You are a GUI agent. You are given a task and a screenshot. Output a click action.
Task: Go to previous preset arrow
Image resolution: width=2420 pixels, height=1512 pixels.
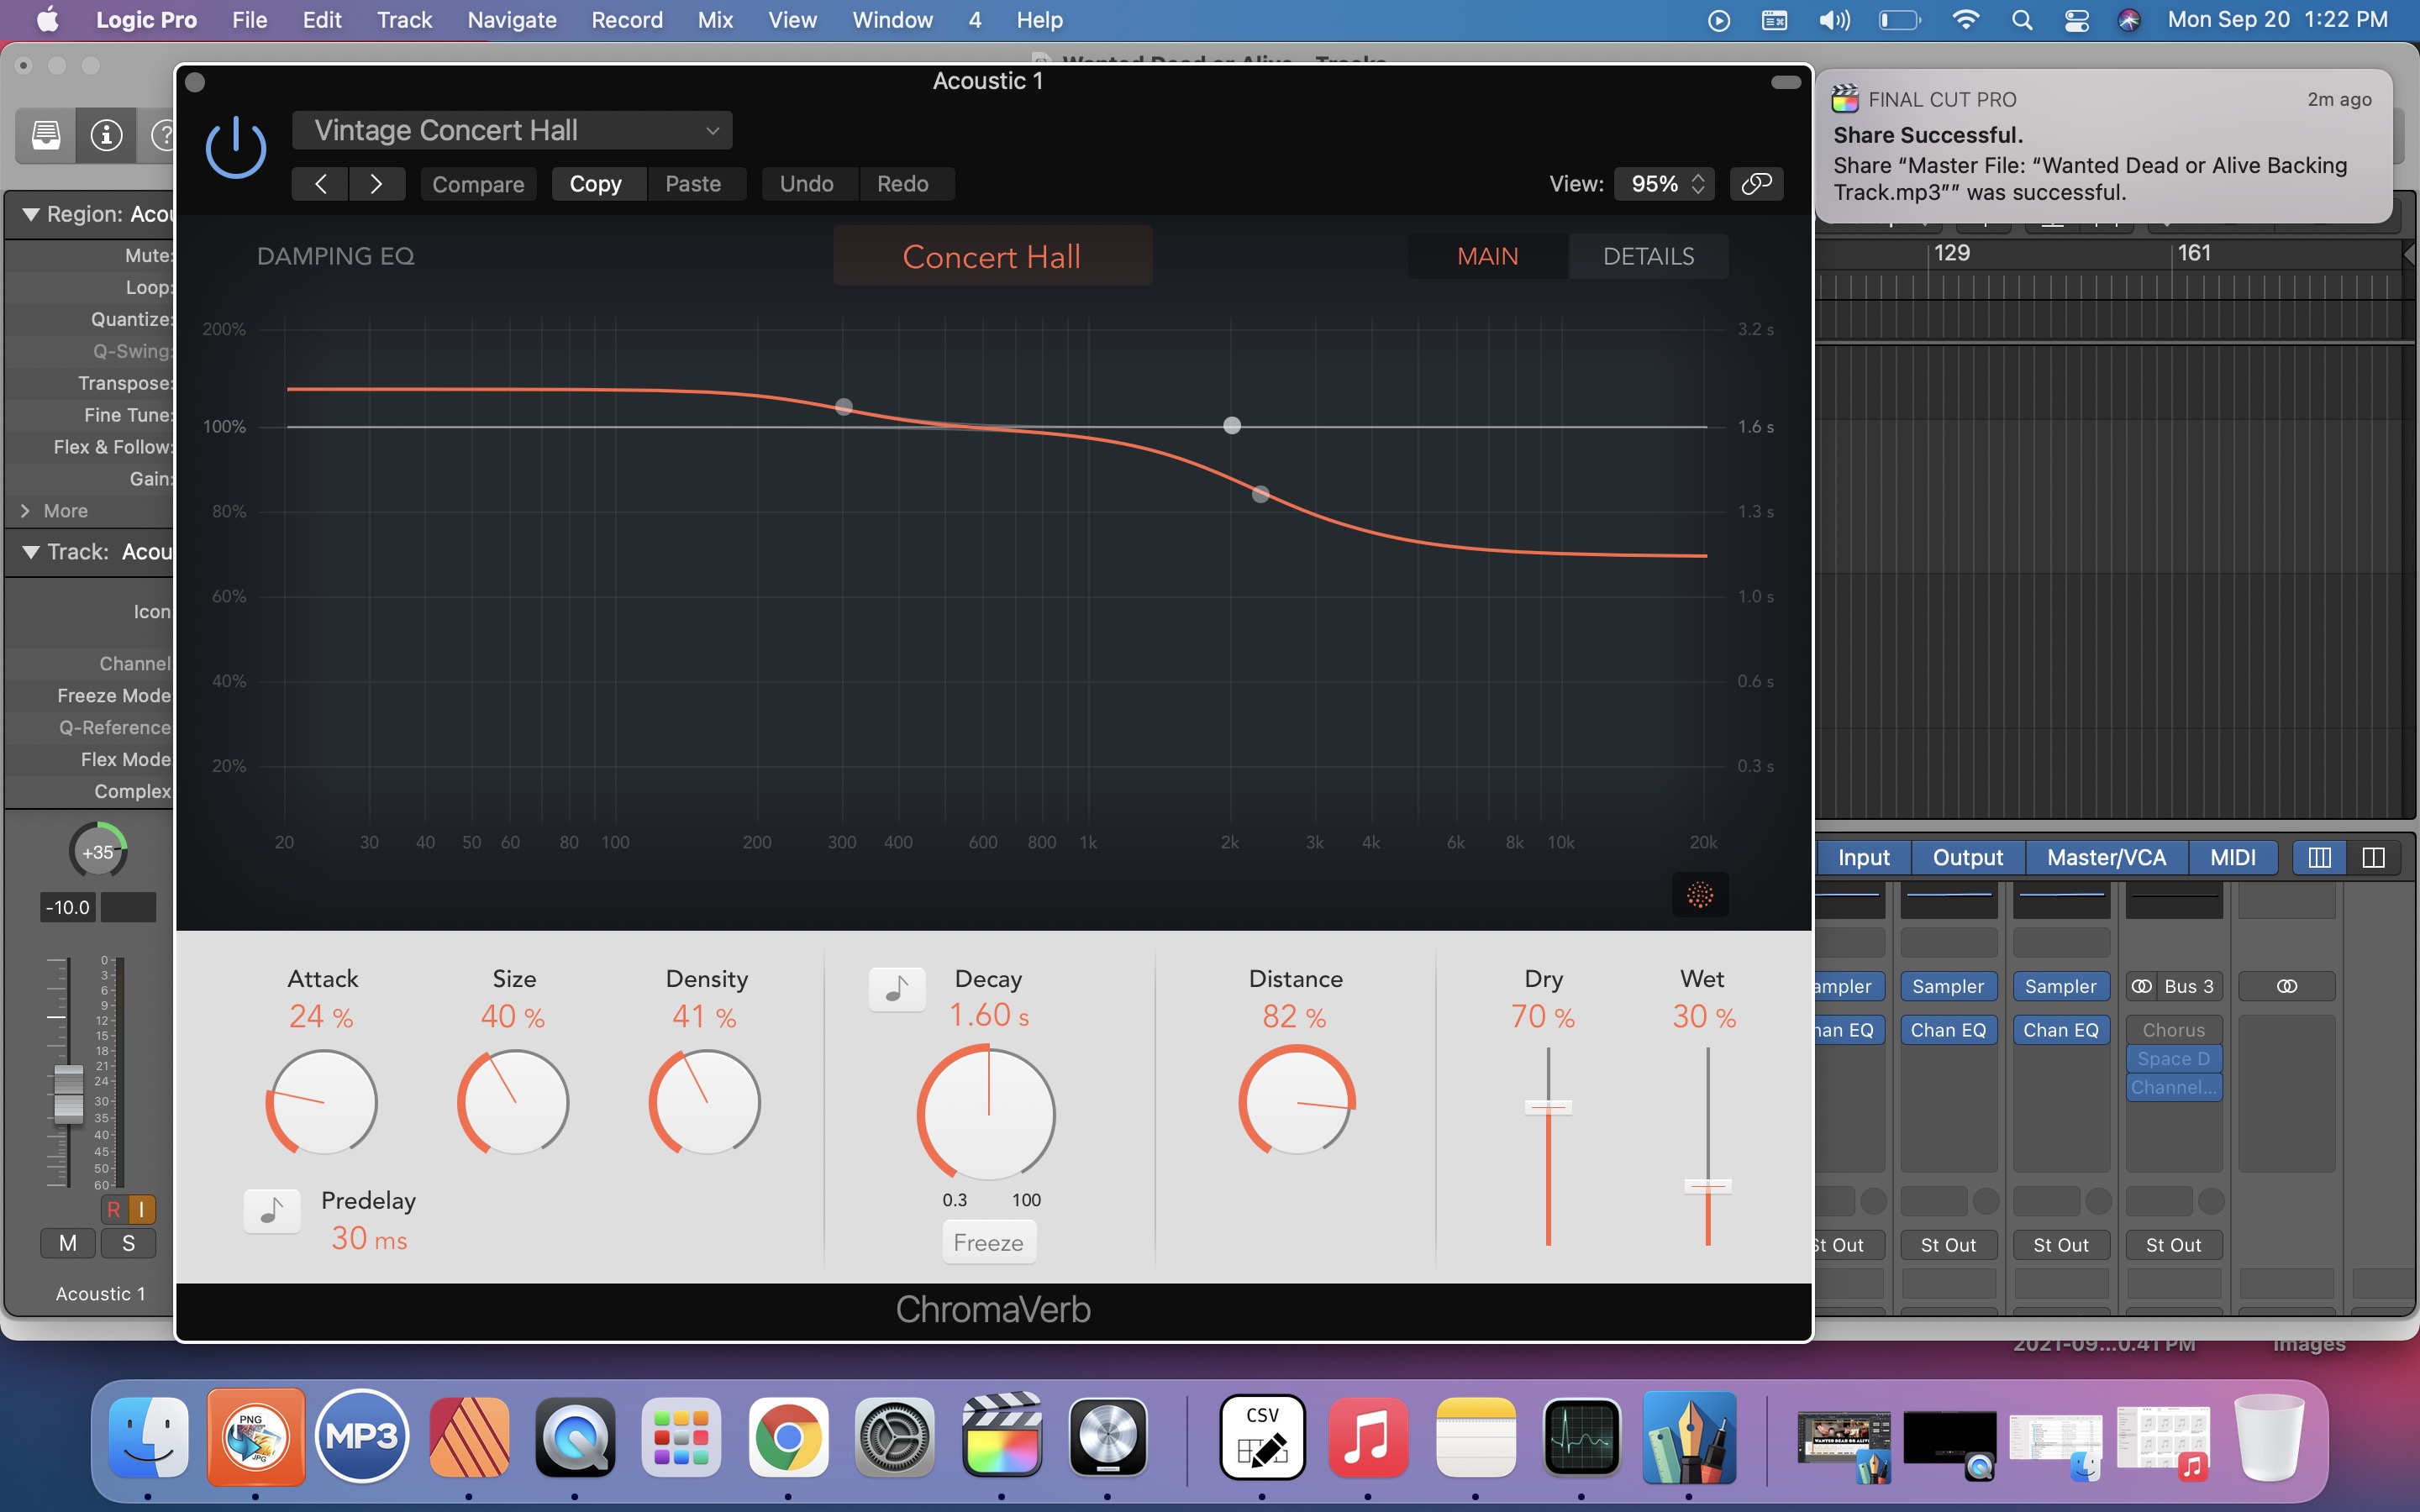(320, 184)
